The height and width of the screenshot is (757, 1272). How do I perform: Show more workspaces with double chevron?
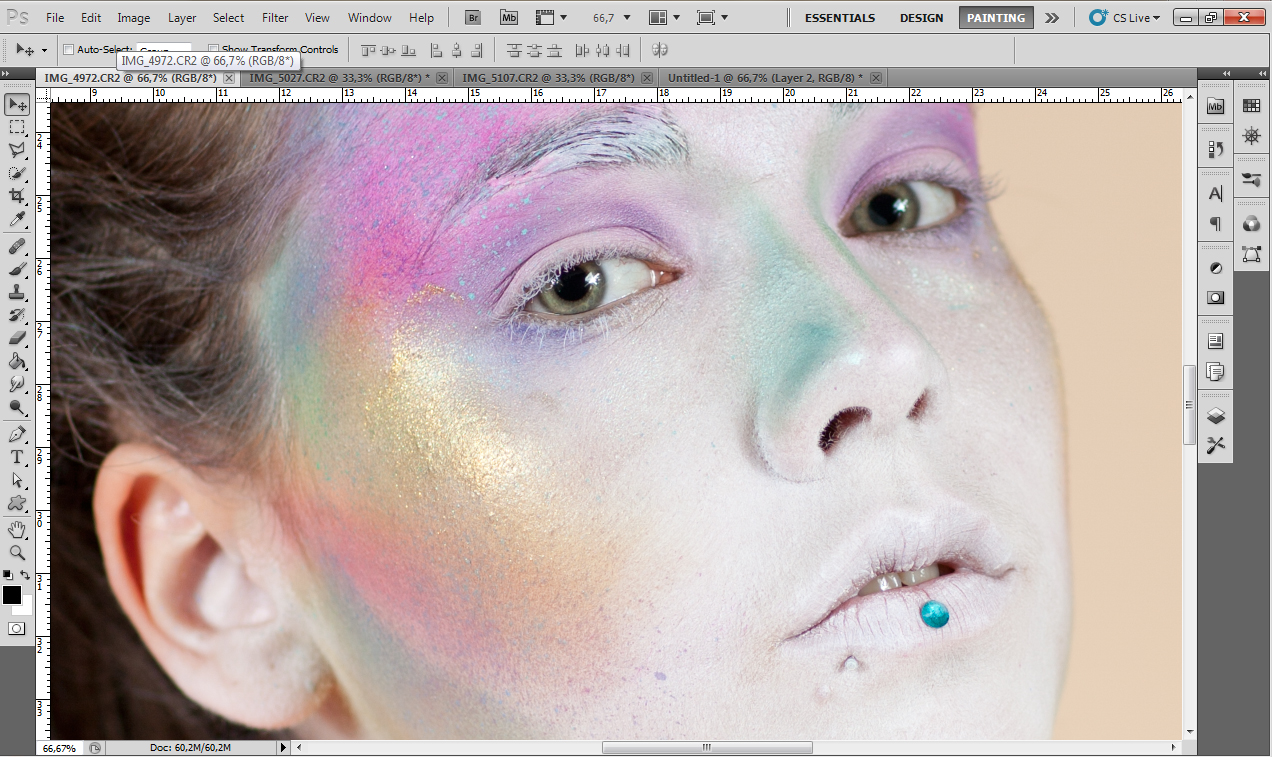click(1051, 17)
